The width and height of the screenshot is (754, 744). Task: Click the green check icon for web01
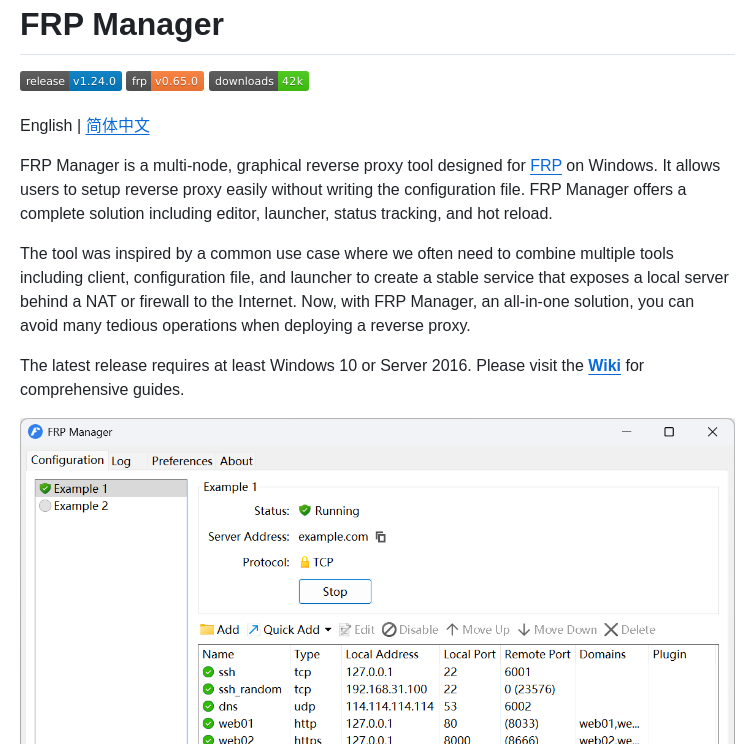tap(208, 724)
